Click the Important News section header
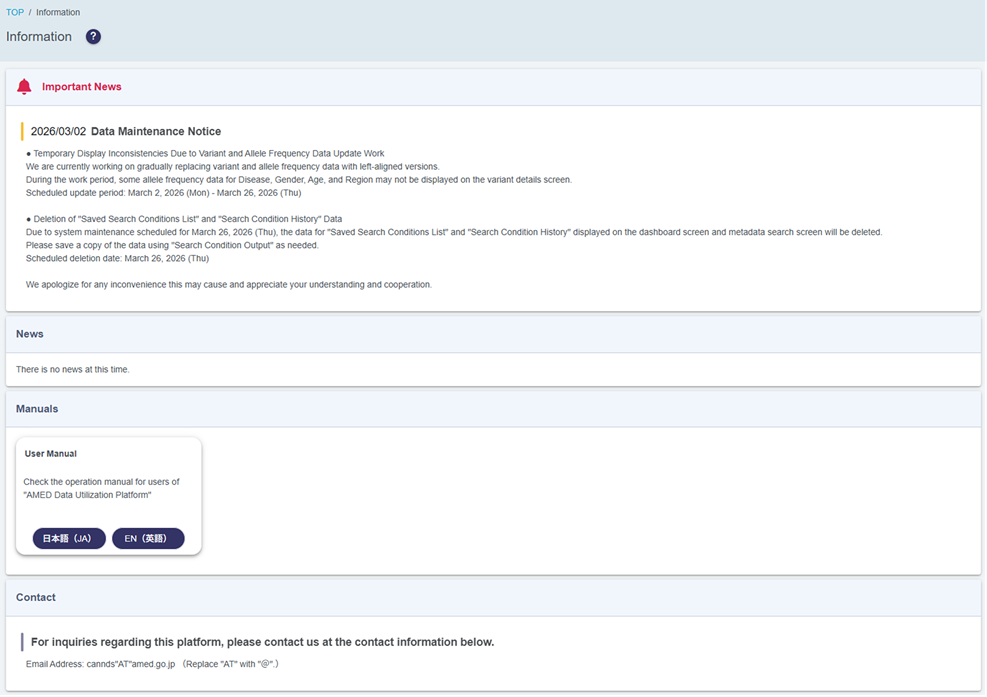This screenshot has height=697, width=987. click(81, 87)
